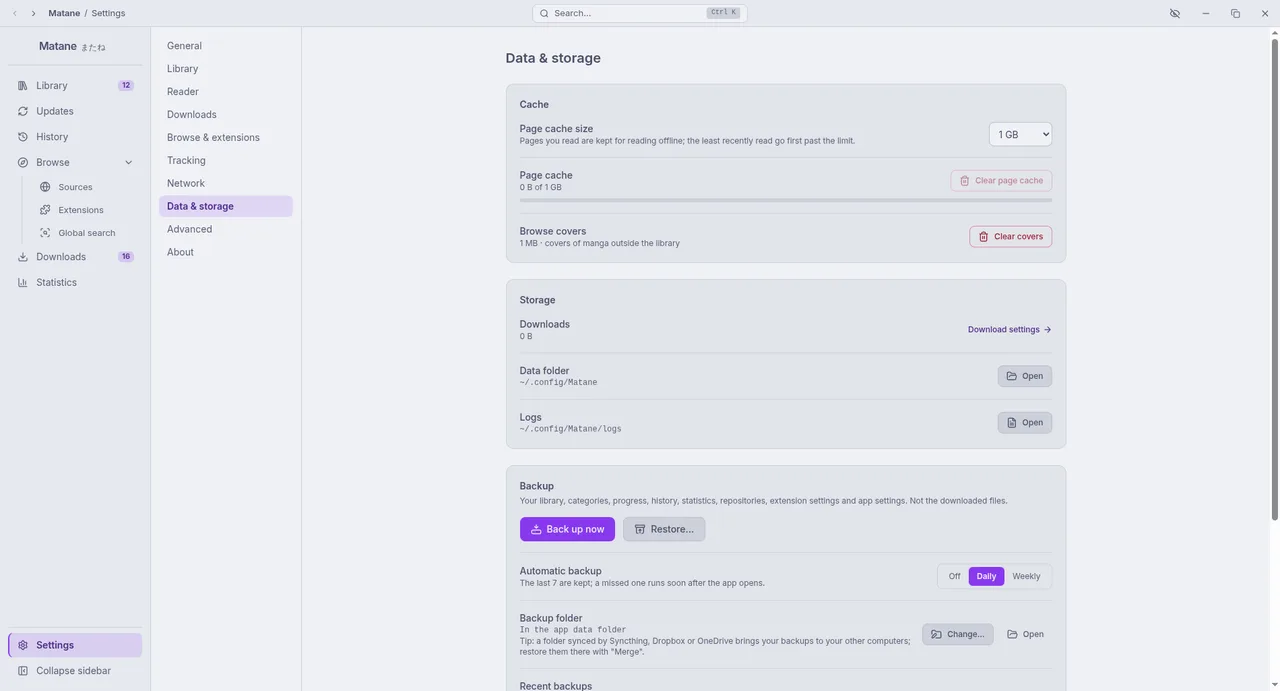Click the Settings gear icon
Screen dimensions: 1280x691
[x=23, y=645]
